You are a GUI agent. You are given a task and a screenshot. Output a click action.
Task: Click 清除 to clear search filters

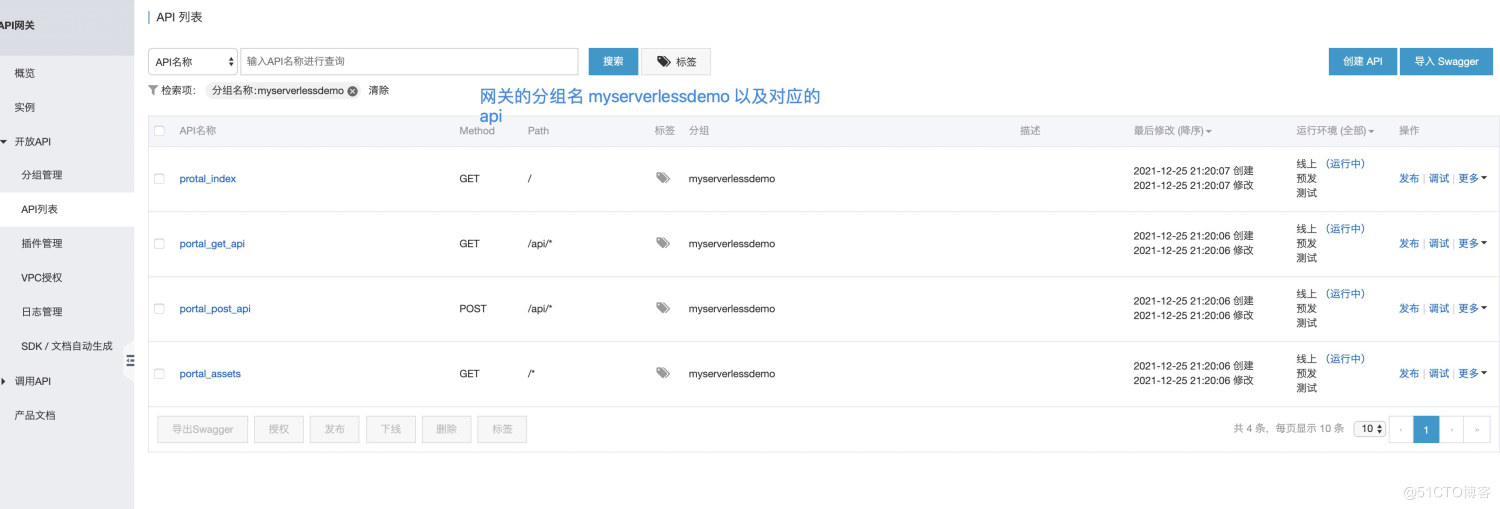379,90
